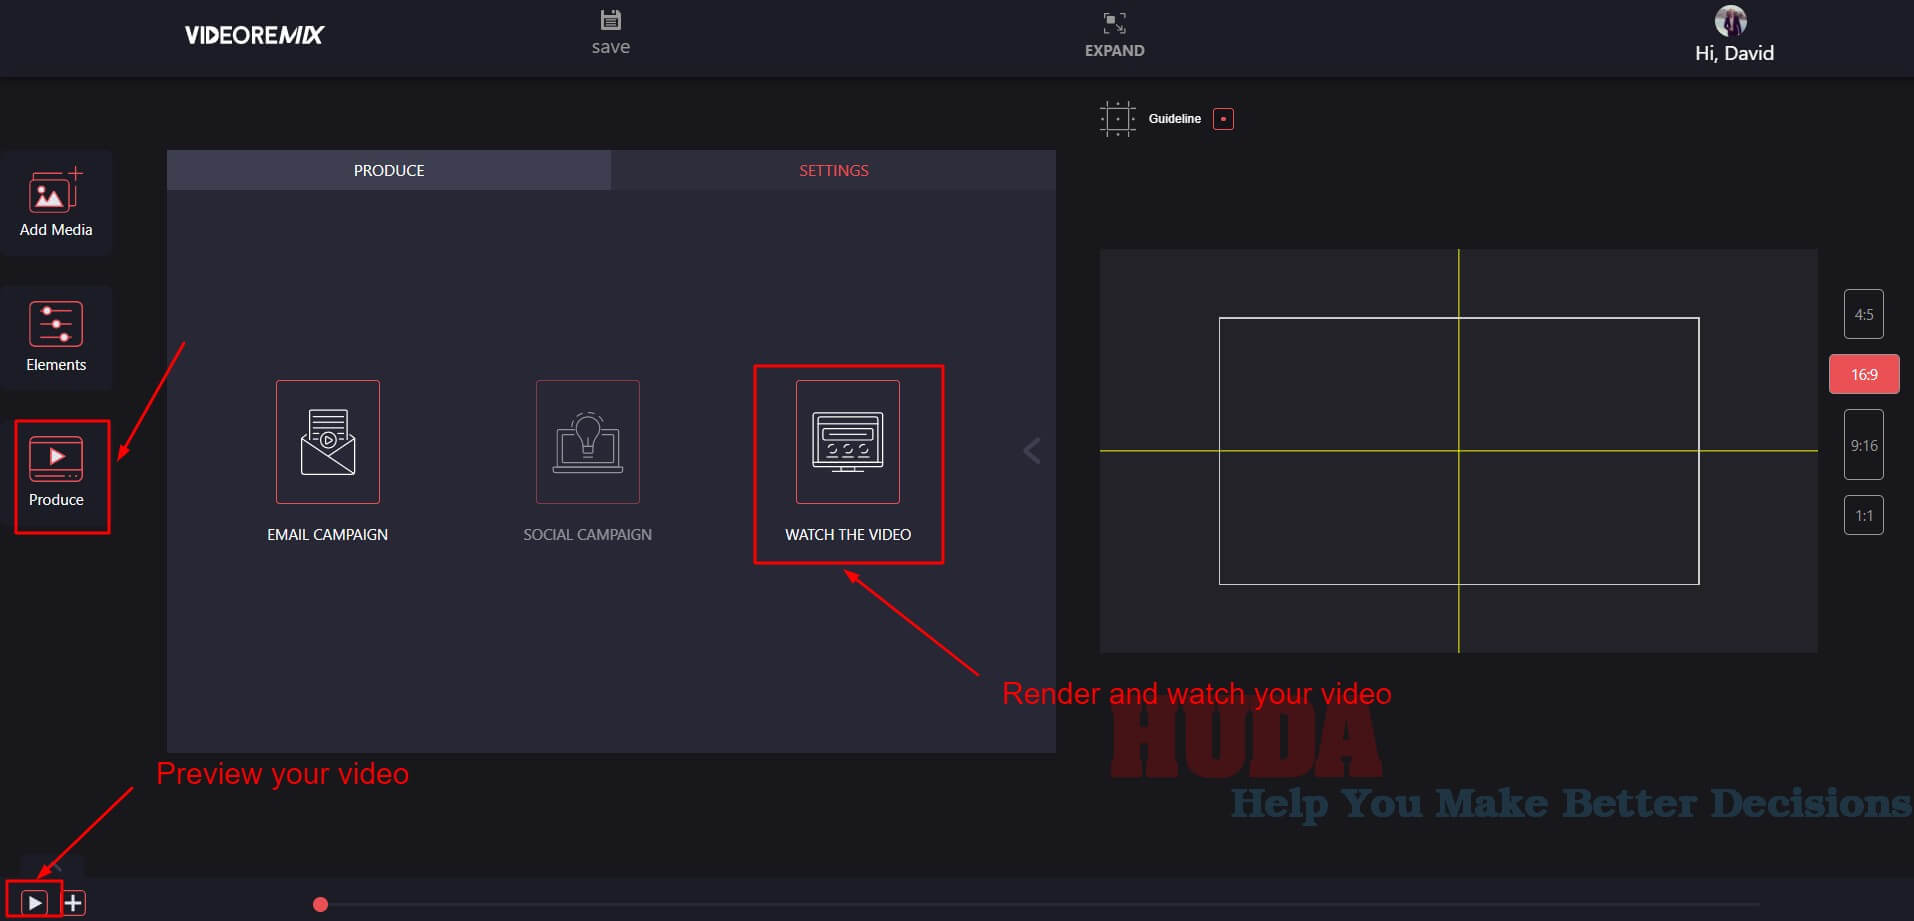Click the Guideline grid icon
Image resolution: width=1914 pixels, height=921 pixels.
(1117, 118)
